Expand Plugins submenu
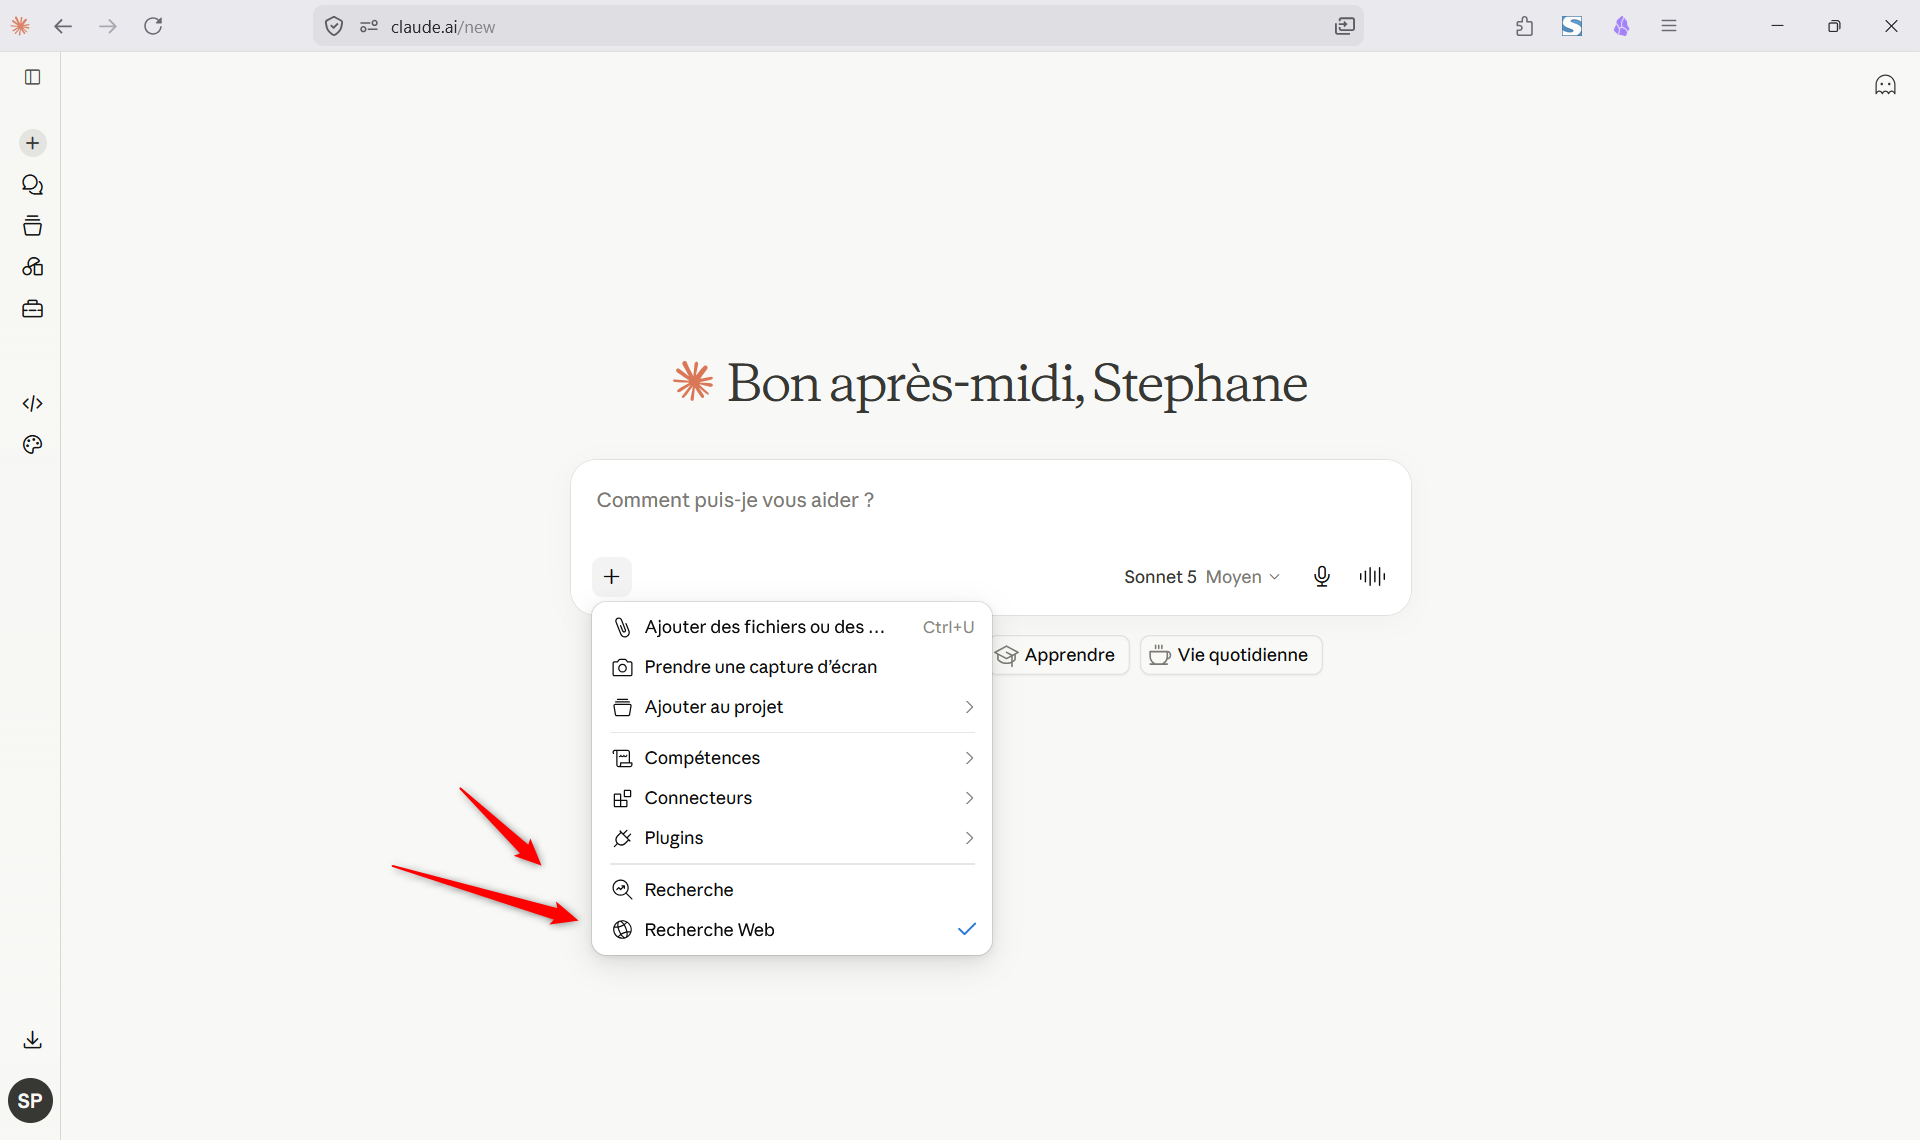Viewport: 1920px width, 1140px height. pos(792,838)
